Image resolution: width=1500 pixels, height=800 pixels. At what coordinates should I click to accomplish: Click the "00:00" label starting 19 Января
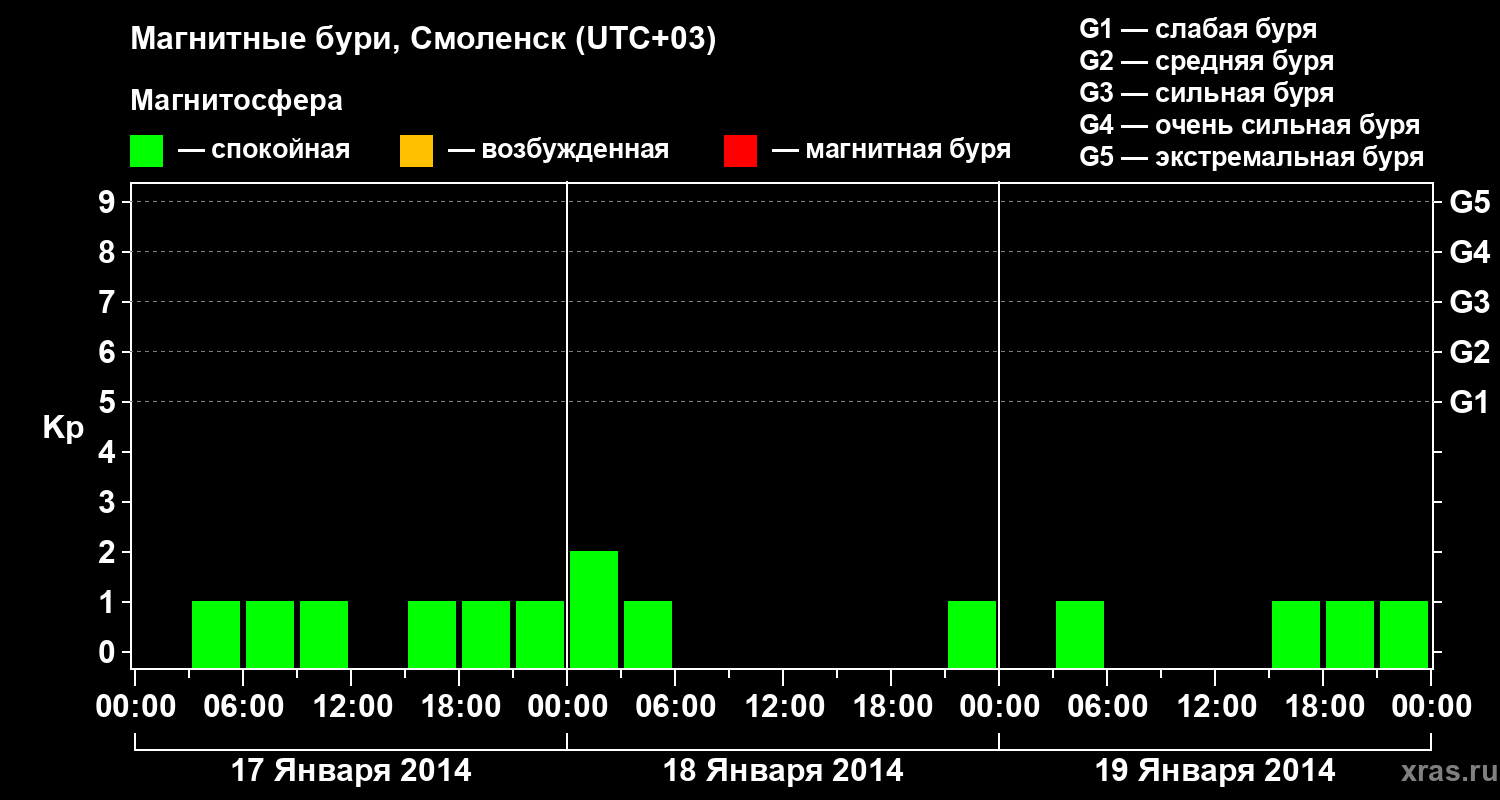[x=998, y=707]
